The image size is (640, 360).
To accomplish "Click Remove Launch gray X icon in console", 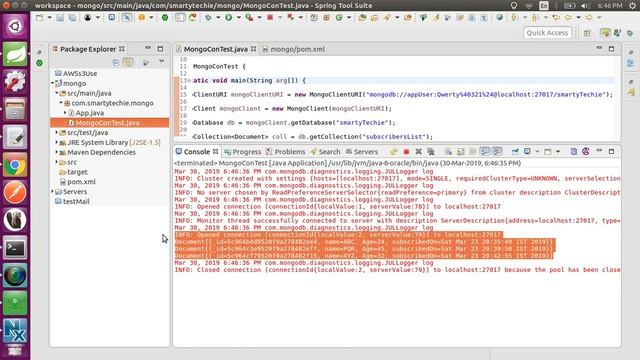I will pyautogui.click(x=418, y=152).
